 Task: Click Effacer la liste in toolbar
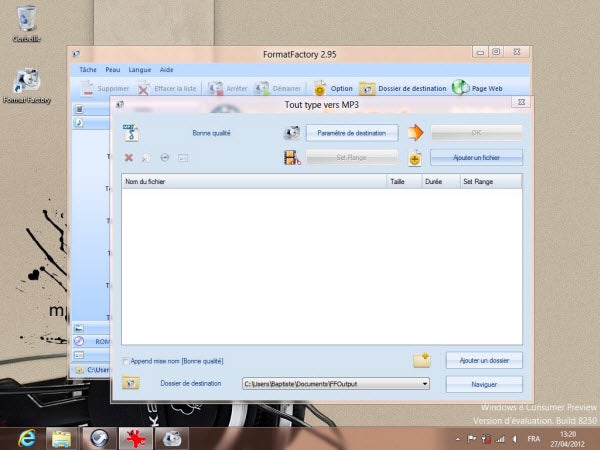(x=167, y=88)
